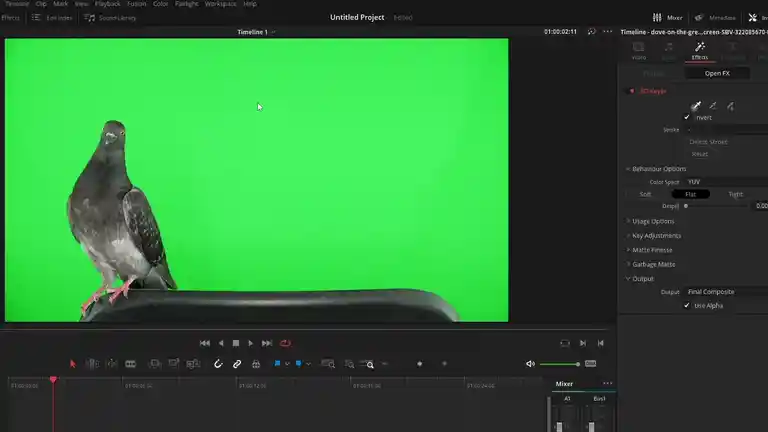Mute audio with the speaker icon
Screen dimensions: 768x432
tap(530, 364)
